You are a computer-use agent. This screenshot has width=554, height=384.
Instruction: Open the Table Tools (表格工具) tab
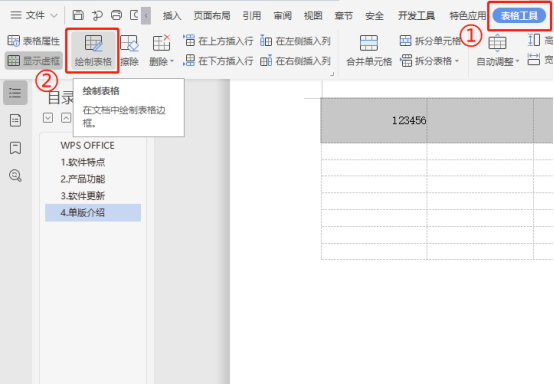pos(519,16)
